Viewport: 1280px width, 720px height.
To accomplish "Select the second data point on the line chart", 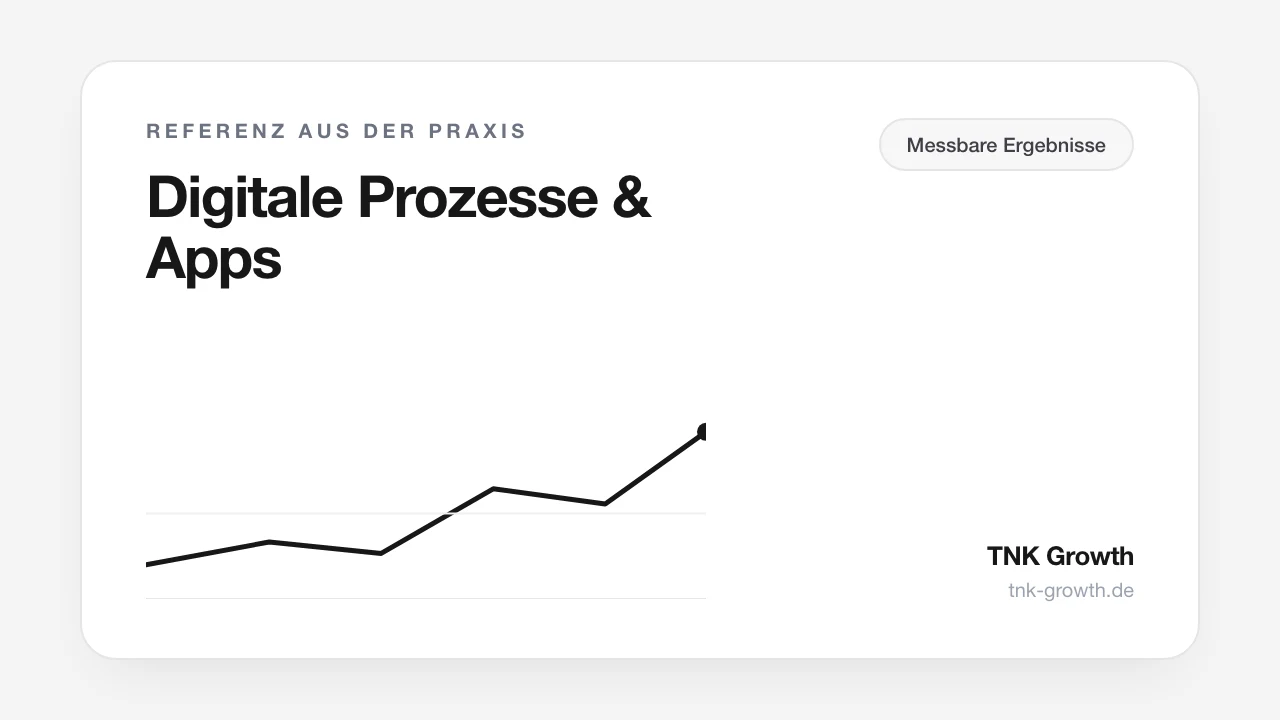I will pos(269,542).
